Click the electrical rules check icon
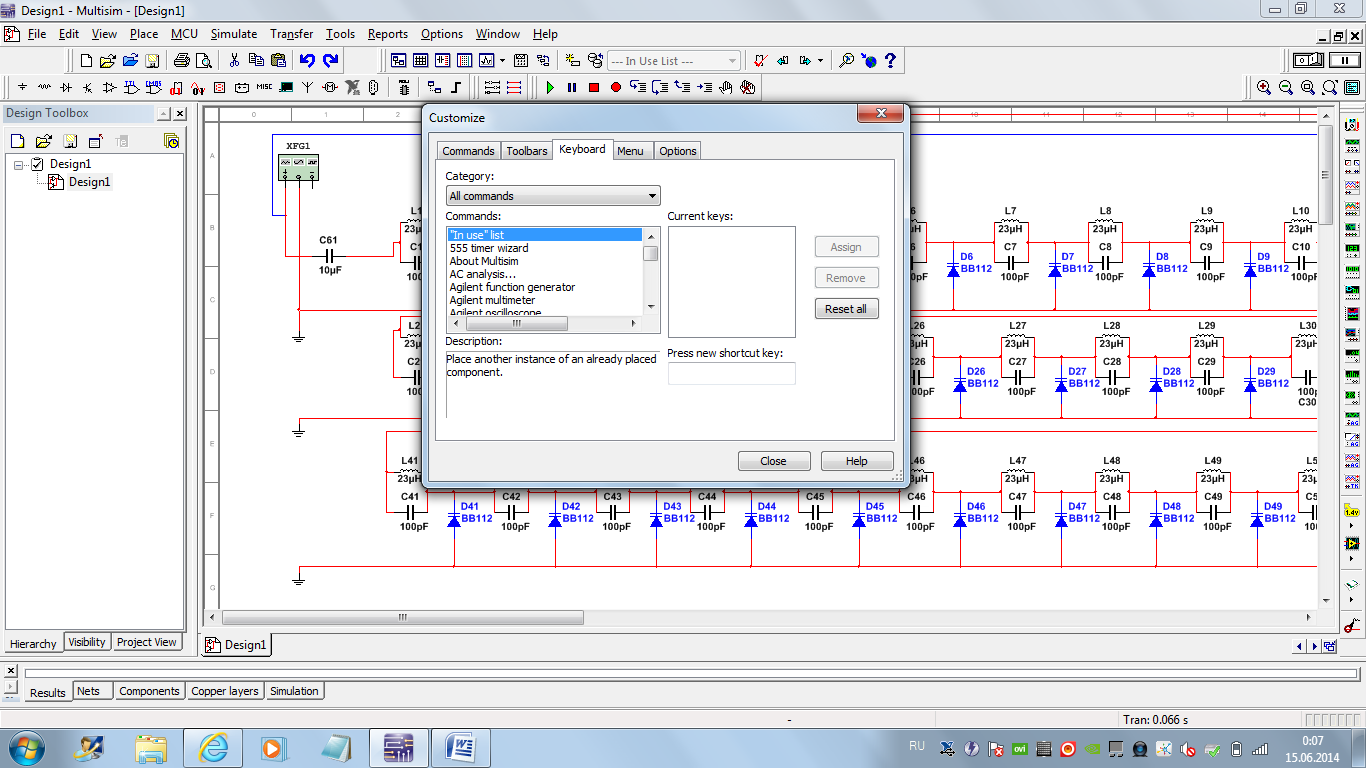1366x768 pixels. click(760, 60)
